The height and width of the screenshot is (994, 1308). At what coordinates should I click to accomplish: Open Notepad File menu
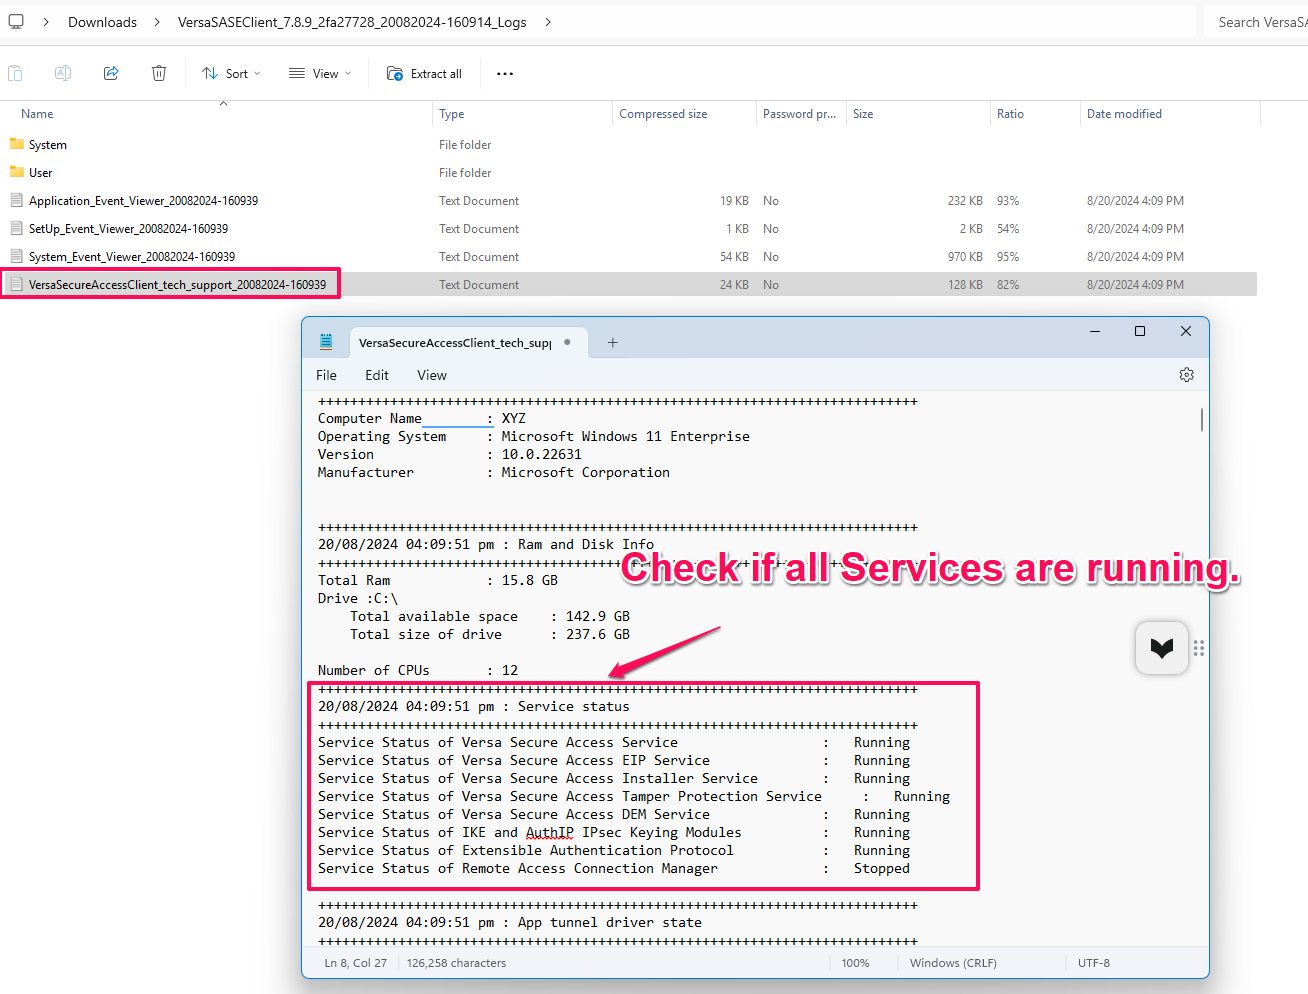pos(326,375)
